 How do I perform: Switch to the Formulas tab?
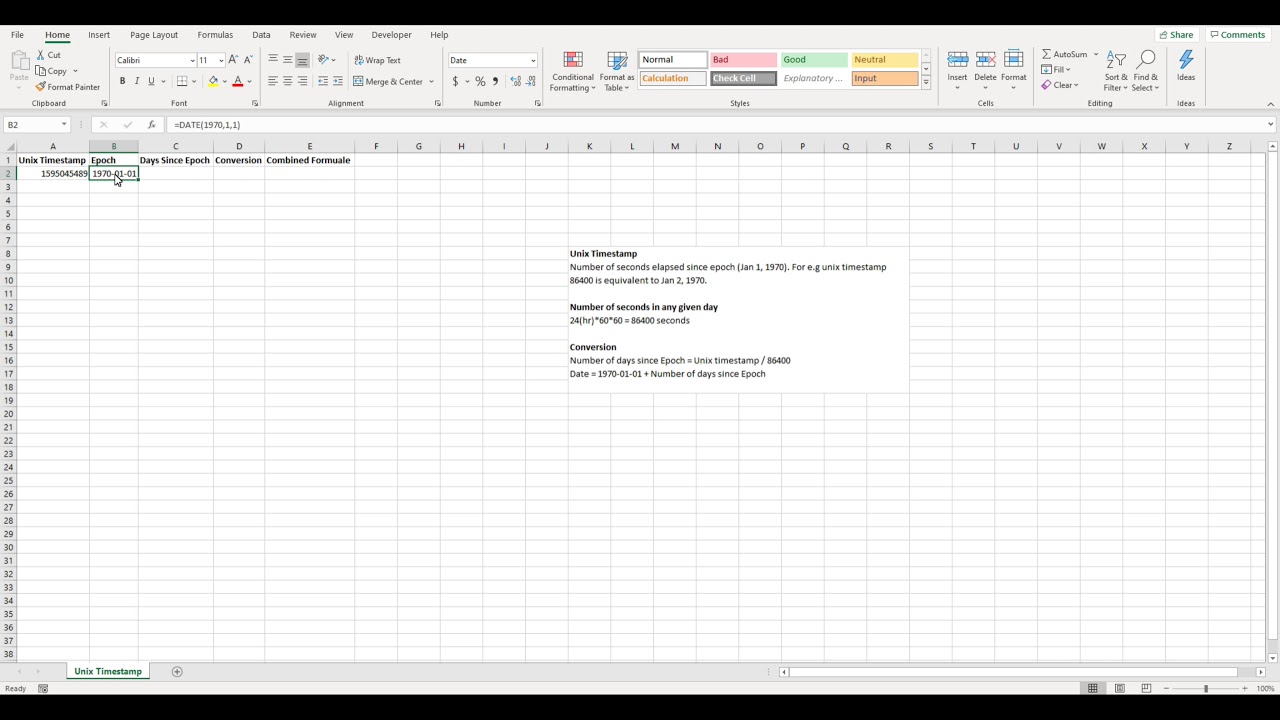(215, 34)
